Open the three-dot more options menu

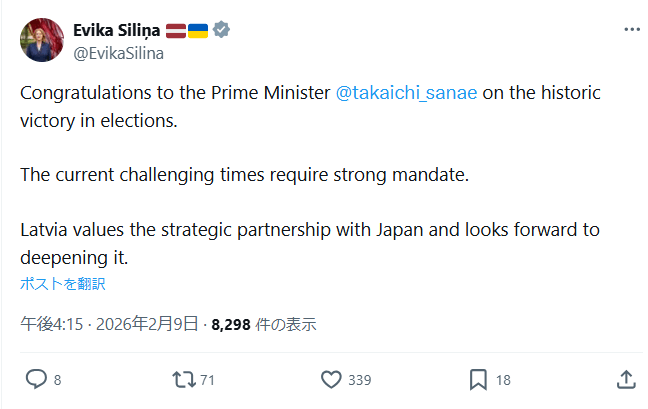[x=631, y=30]
